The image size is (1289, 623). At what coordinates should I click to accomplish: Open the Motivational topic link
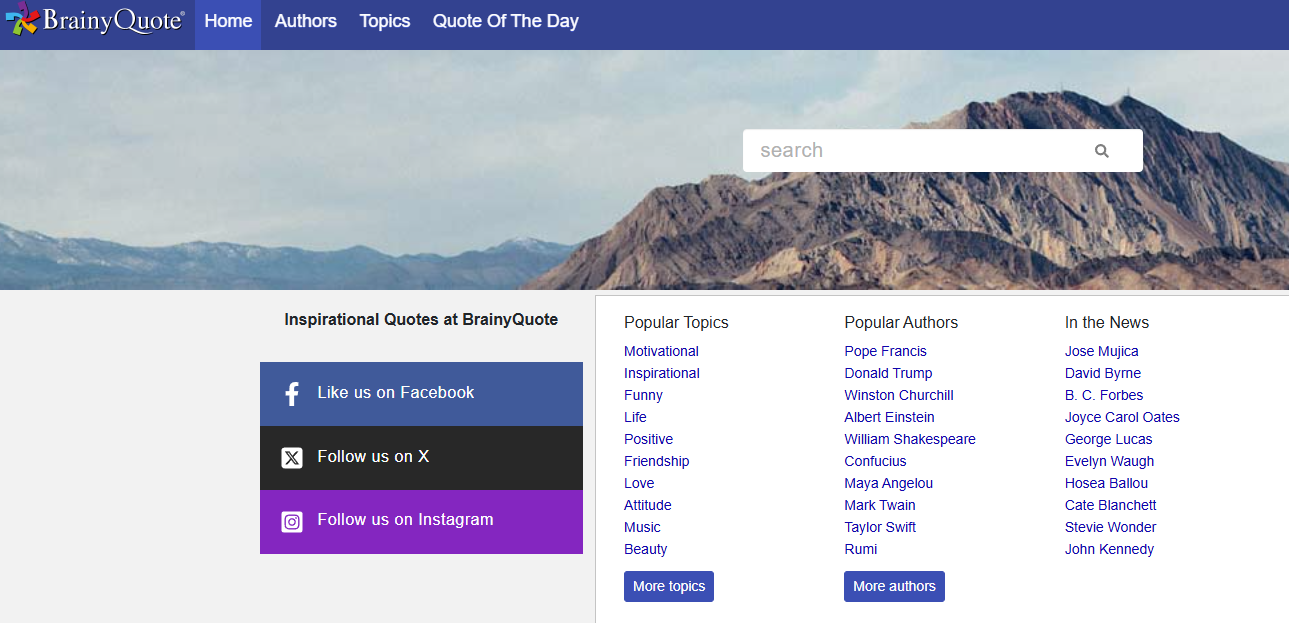(x=661, y=351)
